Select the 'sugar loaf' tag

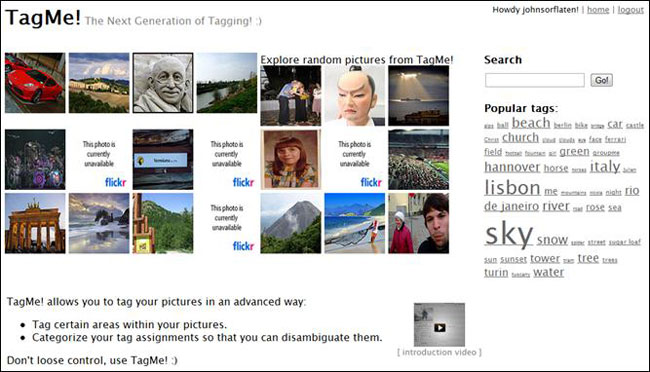pyautogui.click(x=625, y=242)
